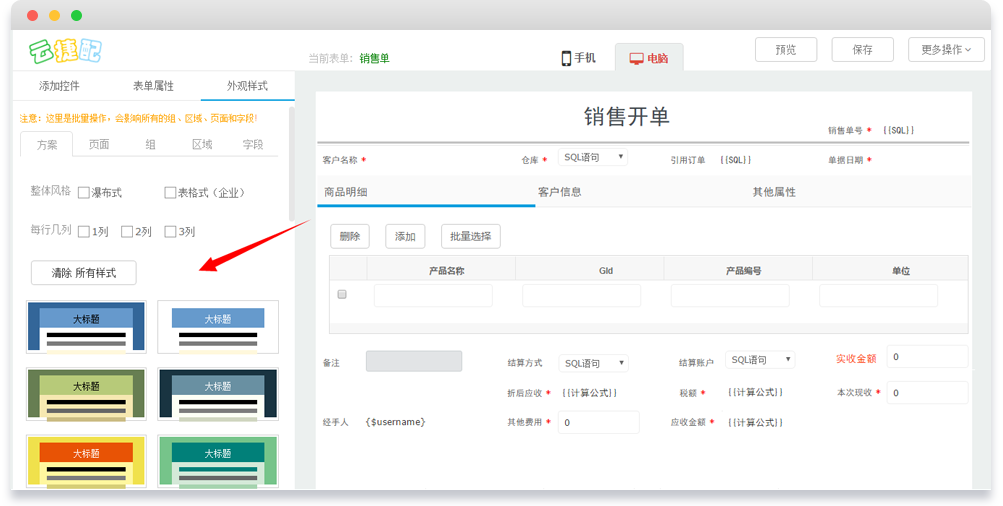Open the 客户信息 tab

point(559,192)
